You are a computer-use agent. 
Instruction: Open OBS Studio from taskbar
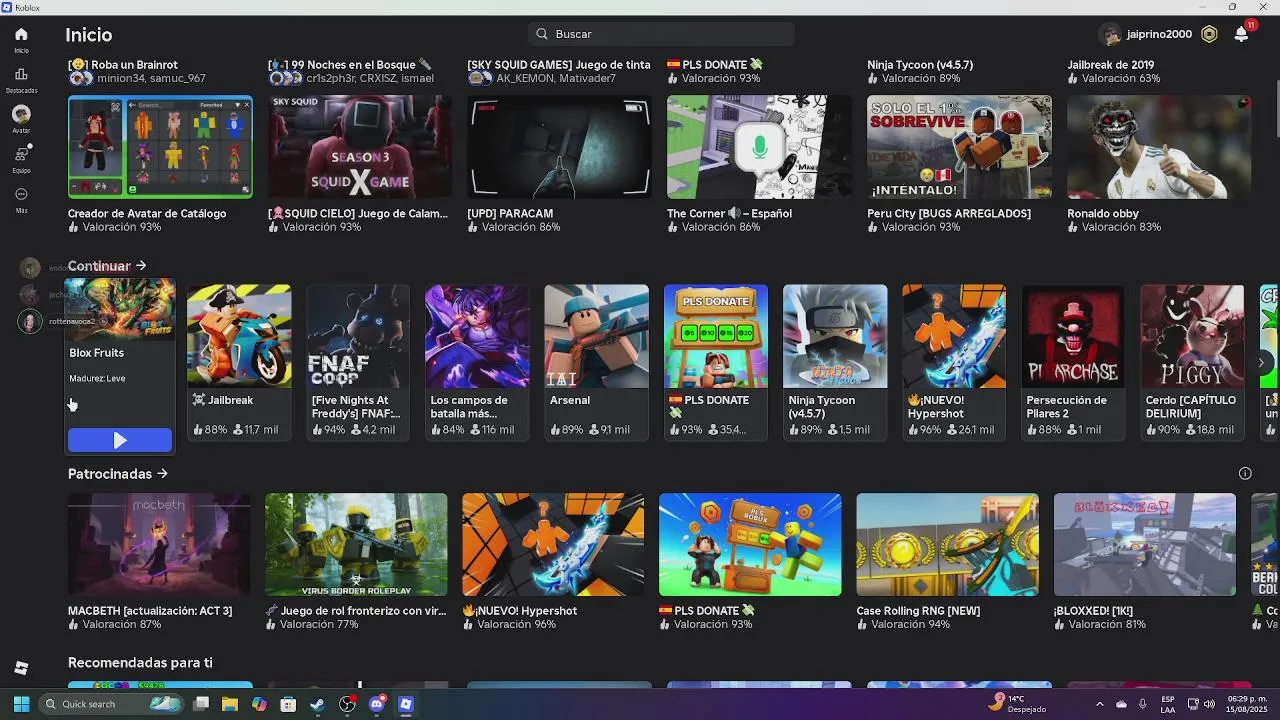pos(347,704)
